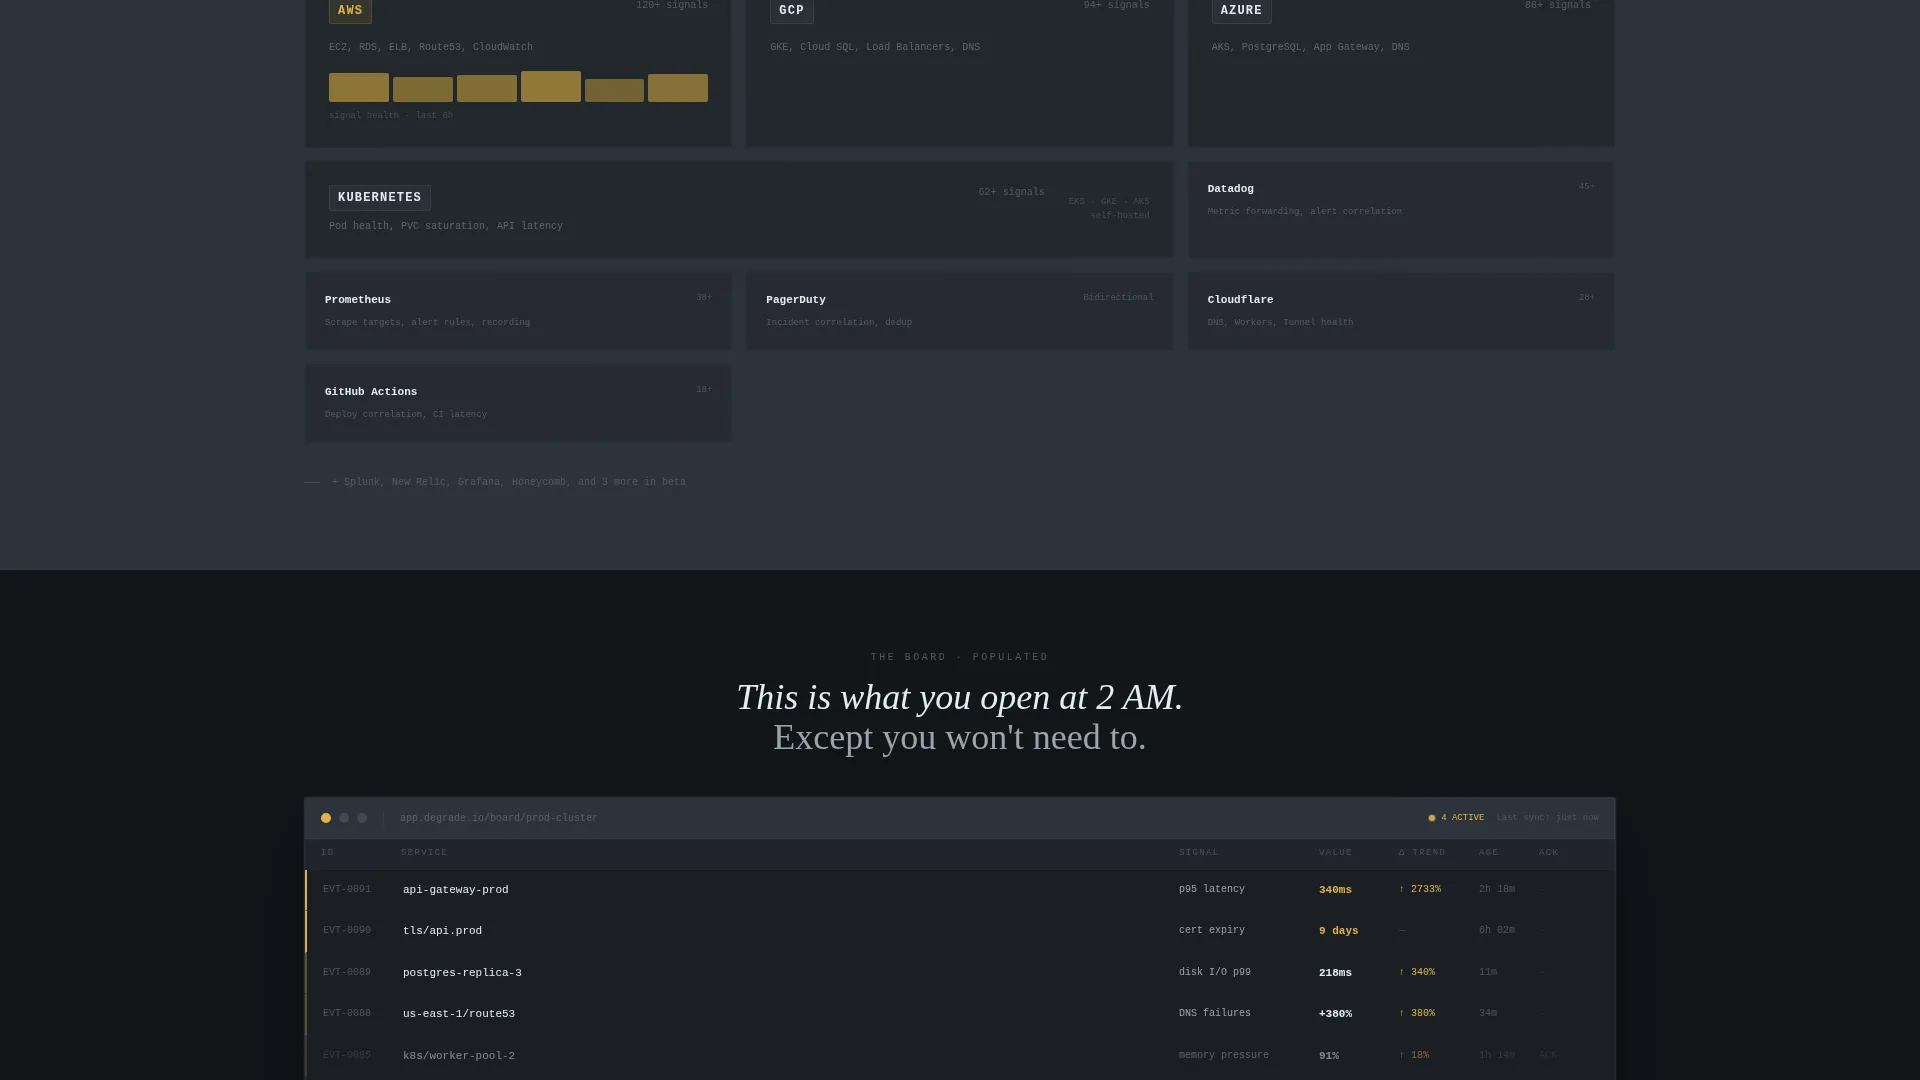1920x1080 pixels.
Task: Select the tallest AWS signal health bar
Action: click(550, 86)
